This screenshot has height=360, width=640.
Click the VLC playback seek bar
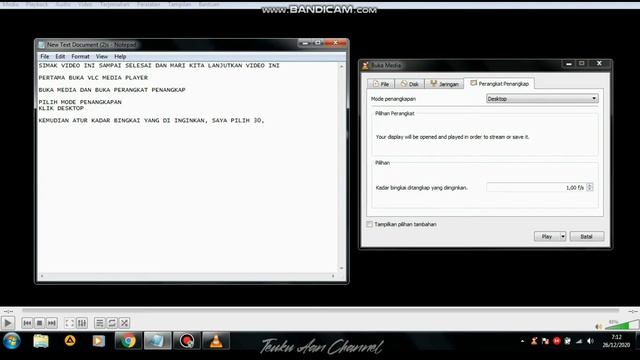[x=320, y=311]
